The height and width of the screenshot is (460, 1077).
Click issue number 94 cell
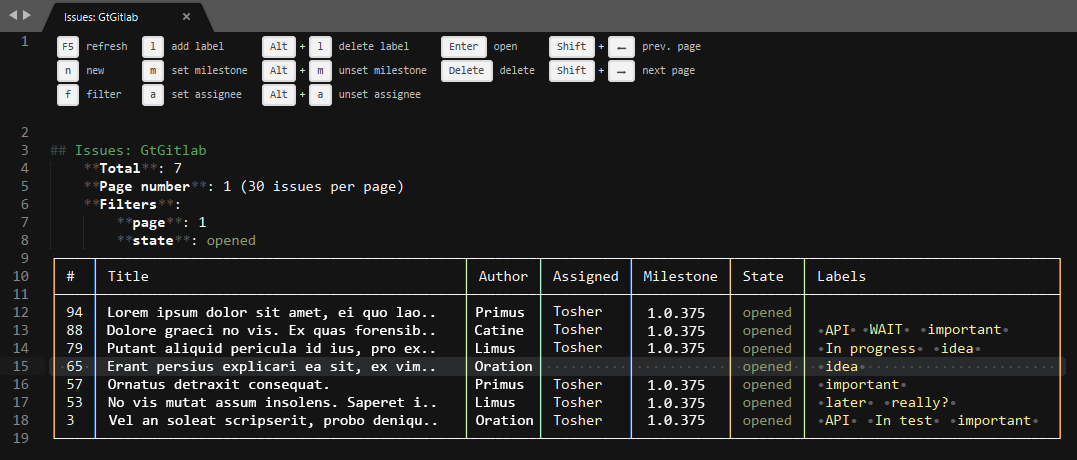point(74,312)
